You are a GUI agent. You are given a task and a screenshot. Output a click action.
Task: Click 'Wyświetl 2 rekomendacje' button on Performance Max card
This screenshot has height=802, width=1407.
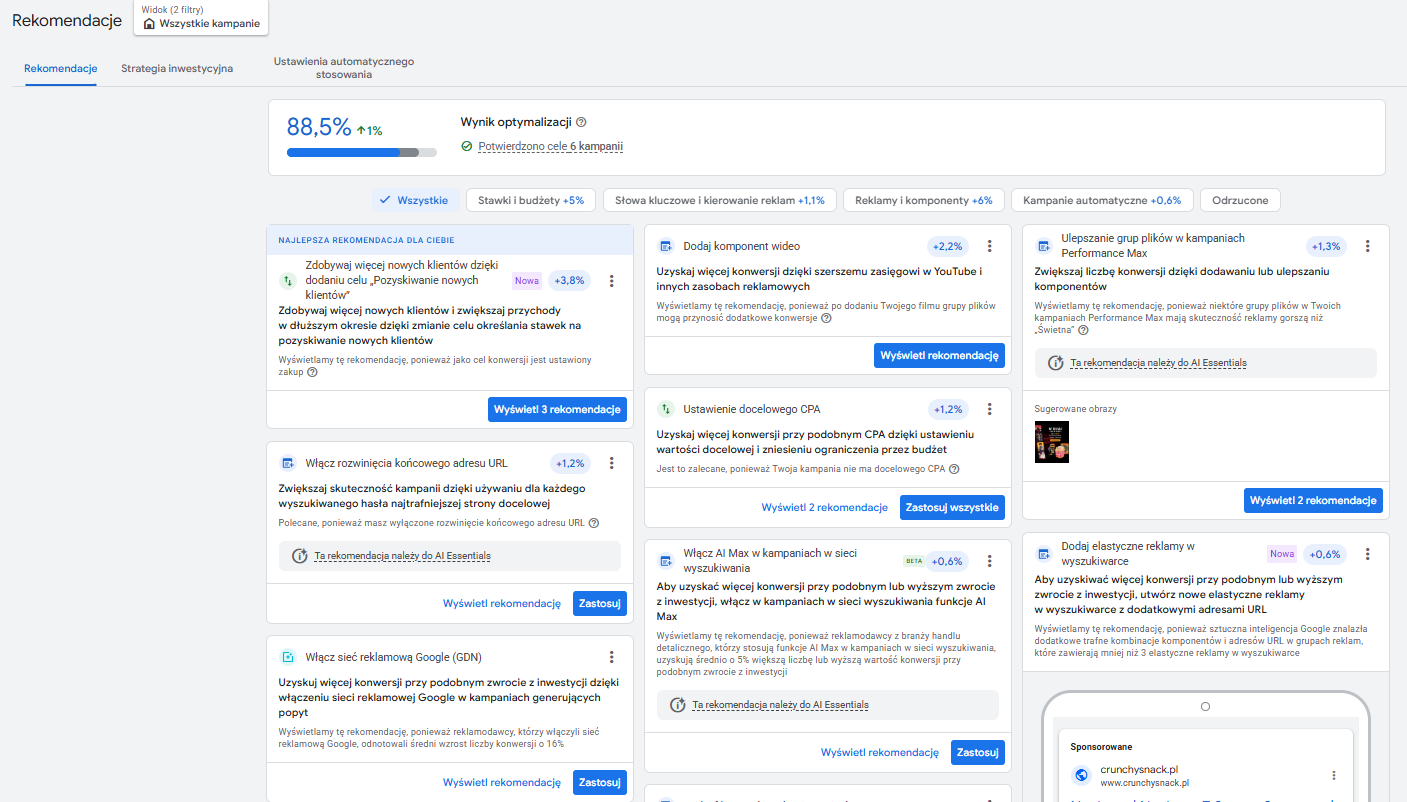1314,500
